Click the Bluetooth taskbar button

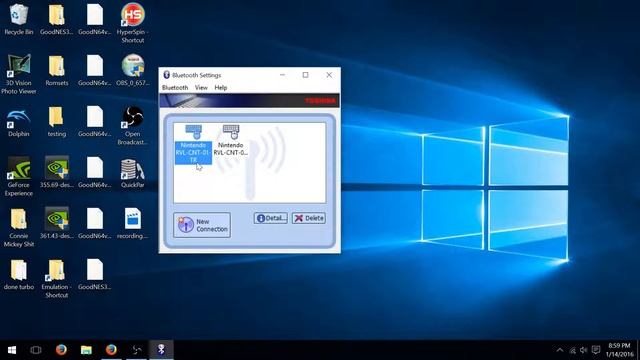pos(161,350)
